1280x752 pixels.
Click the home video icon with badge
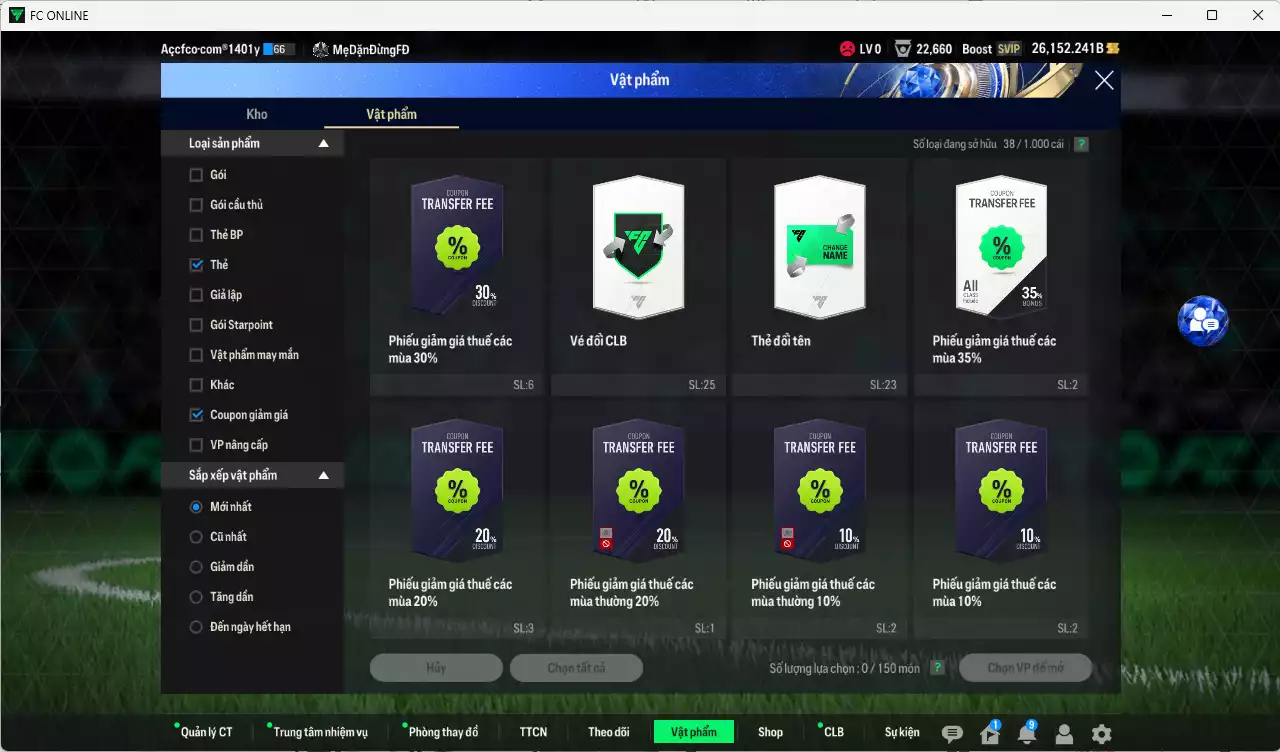pyautogui.click(x=989, y=734)
